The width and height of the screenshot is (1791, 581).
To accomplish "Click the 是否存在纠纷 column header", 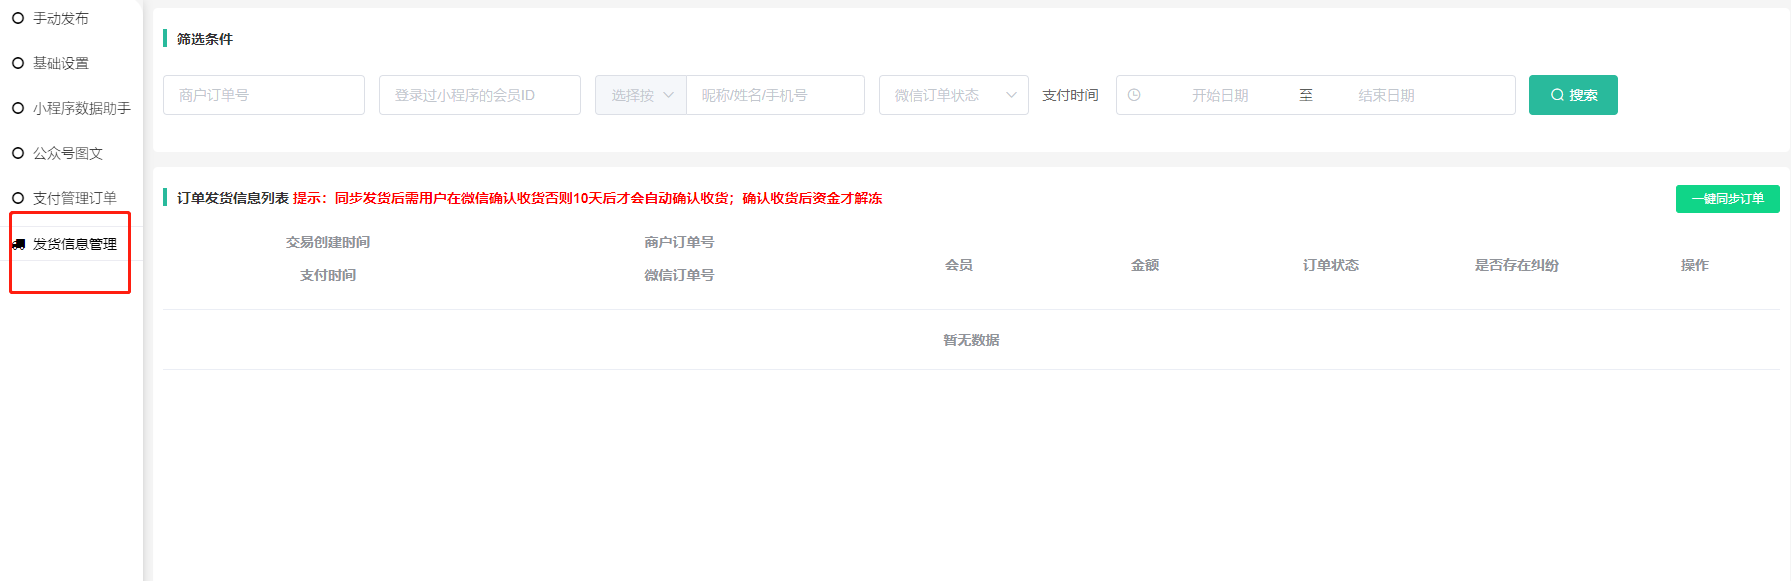I will [x=1517, y=265].
